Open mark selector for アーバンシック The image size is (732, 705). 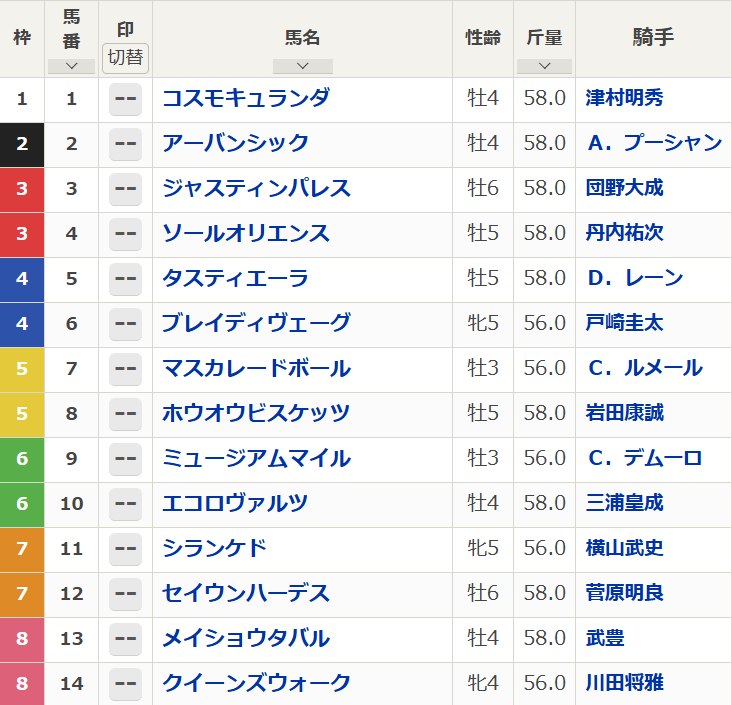coord(125,144)
